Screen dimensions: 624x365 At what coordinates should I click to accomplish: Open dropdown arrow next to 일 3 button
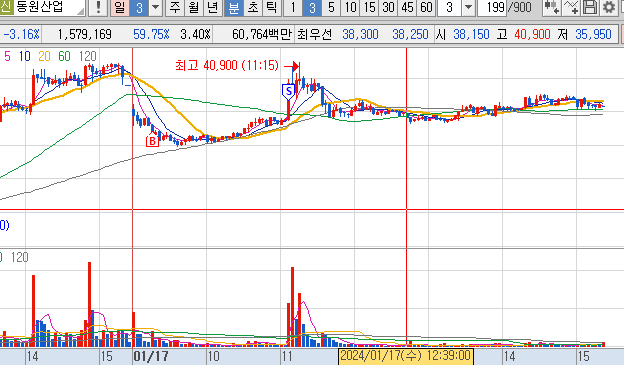(156, 7)
